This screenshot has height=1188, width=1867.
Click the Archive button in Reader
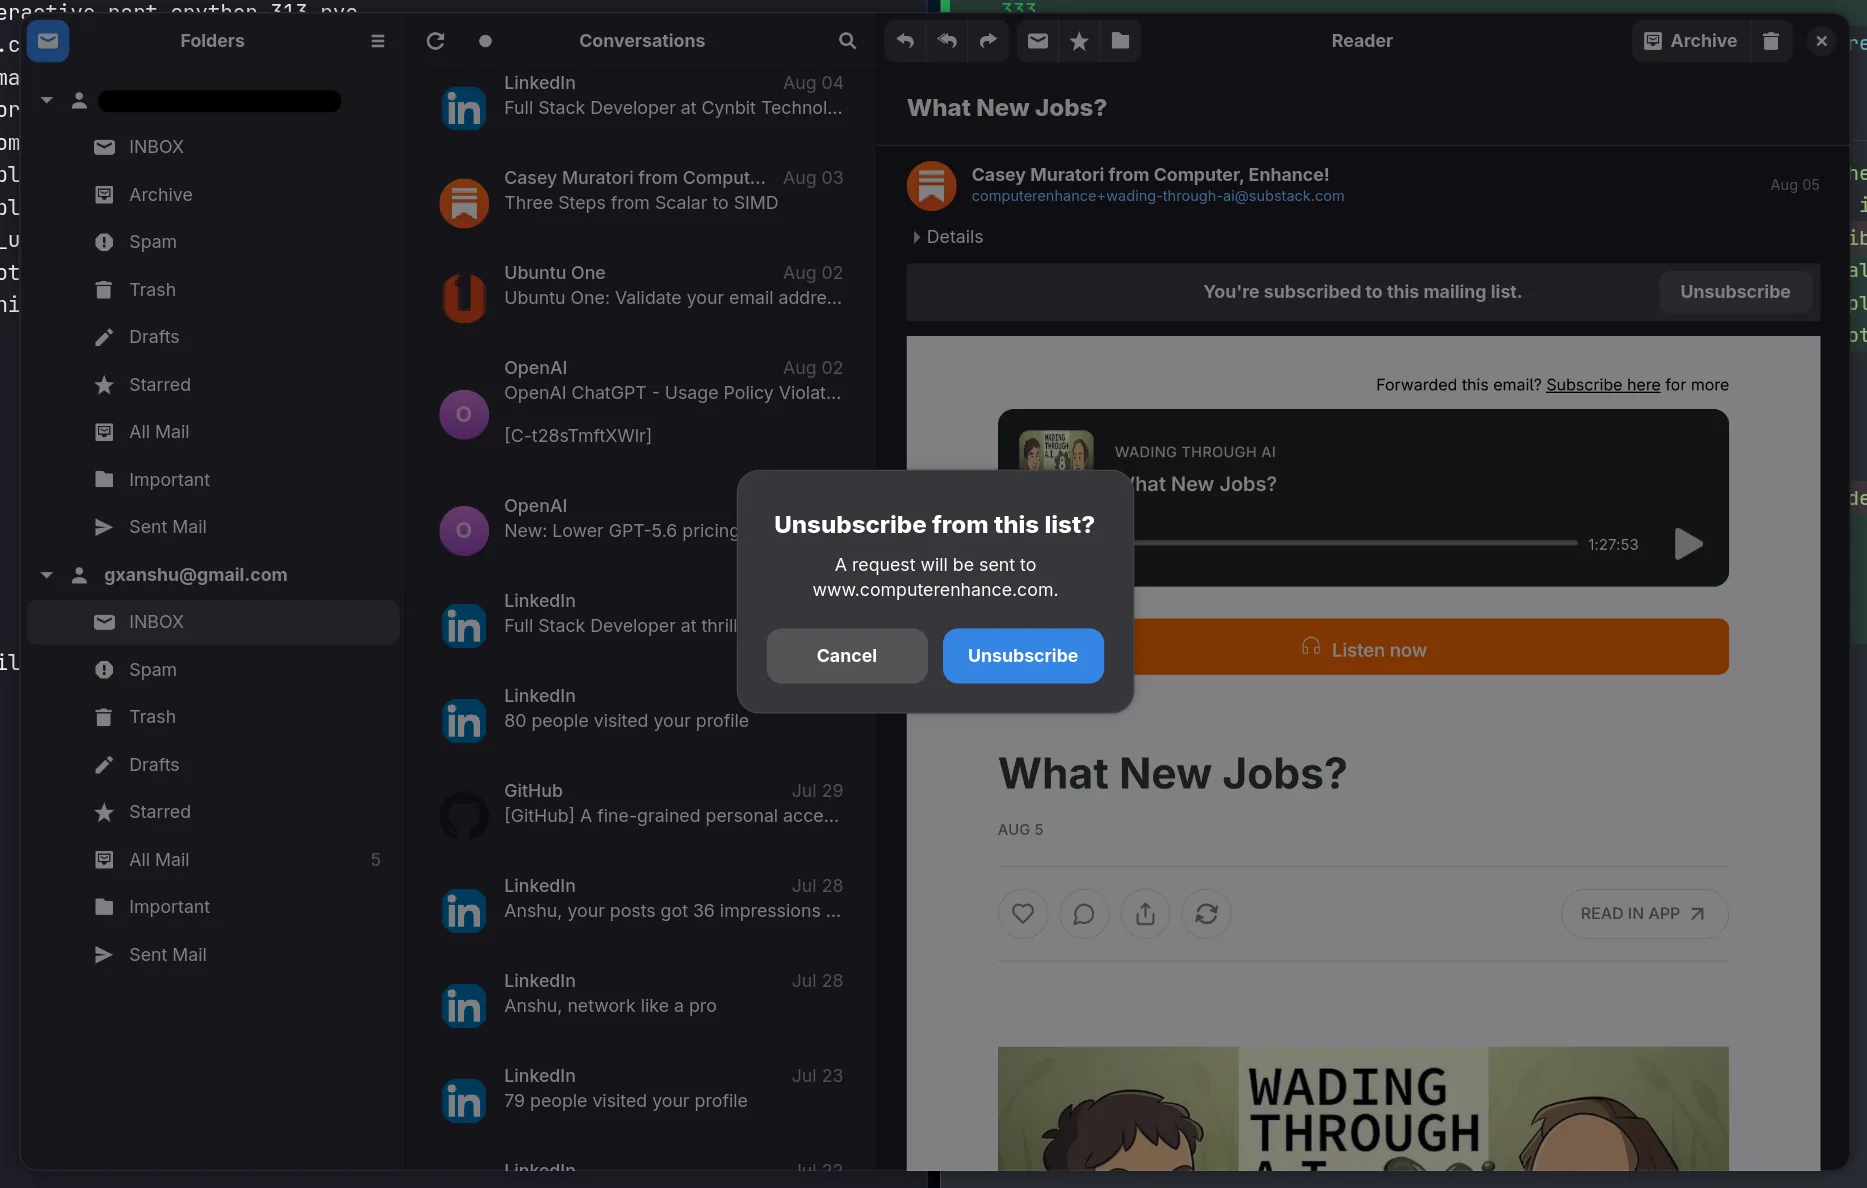pos(1691,41)
